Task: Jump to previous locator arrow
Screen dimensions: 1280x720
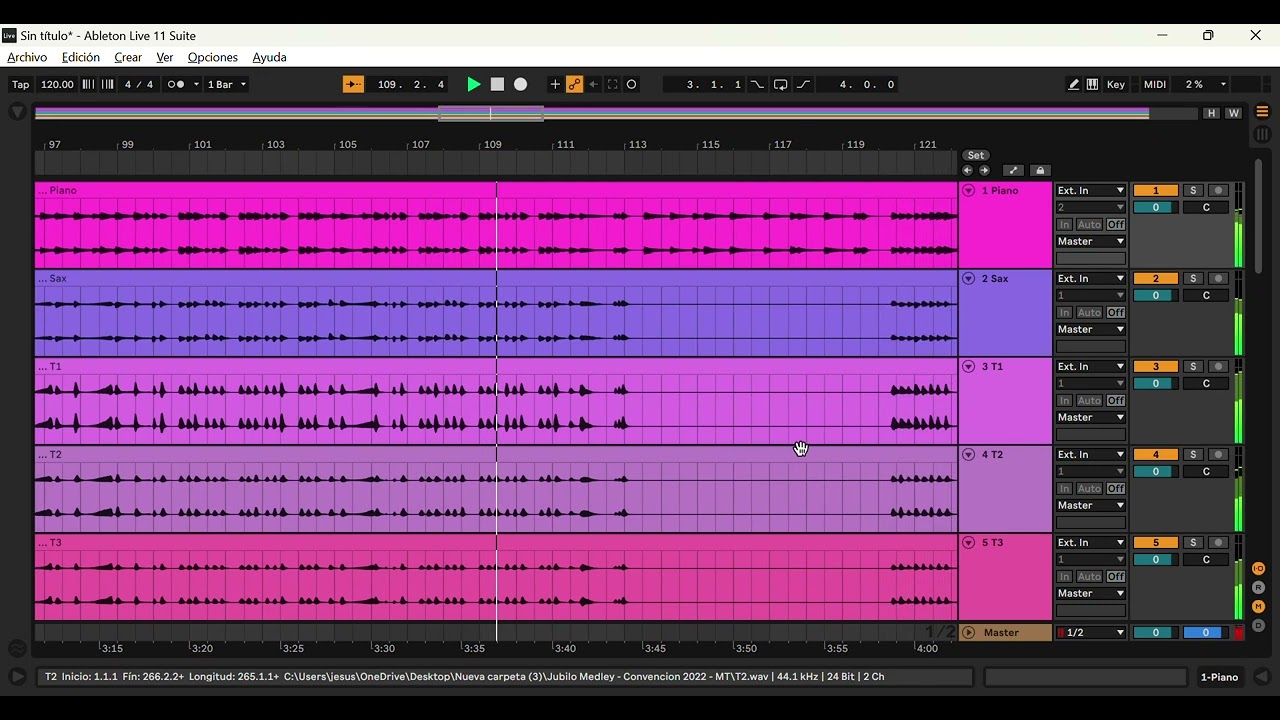Action: click(x=967, y=170)
